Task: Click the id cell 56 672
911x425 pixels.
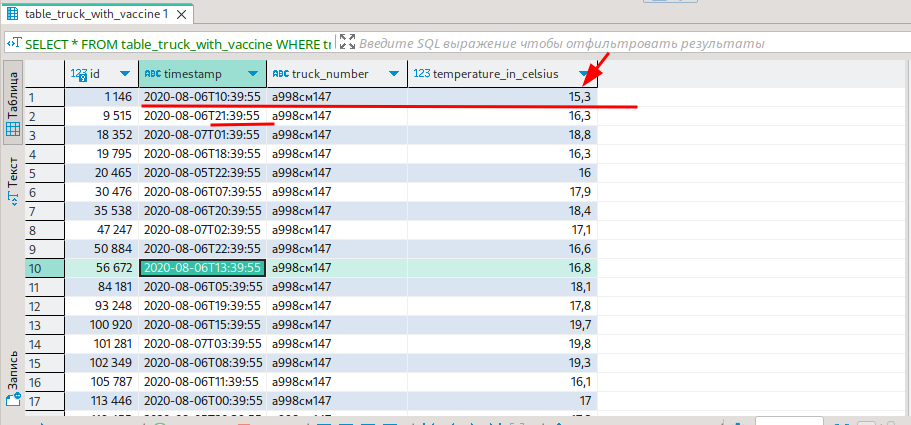Action: click(102, 268)
